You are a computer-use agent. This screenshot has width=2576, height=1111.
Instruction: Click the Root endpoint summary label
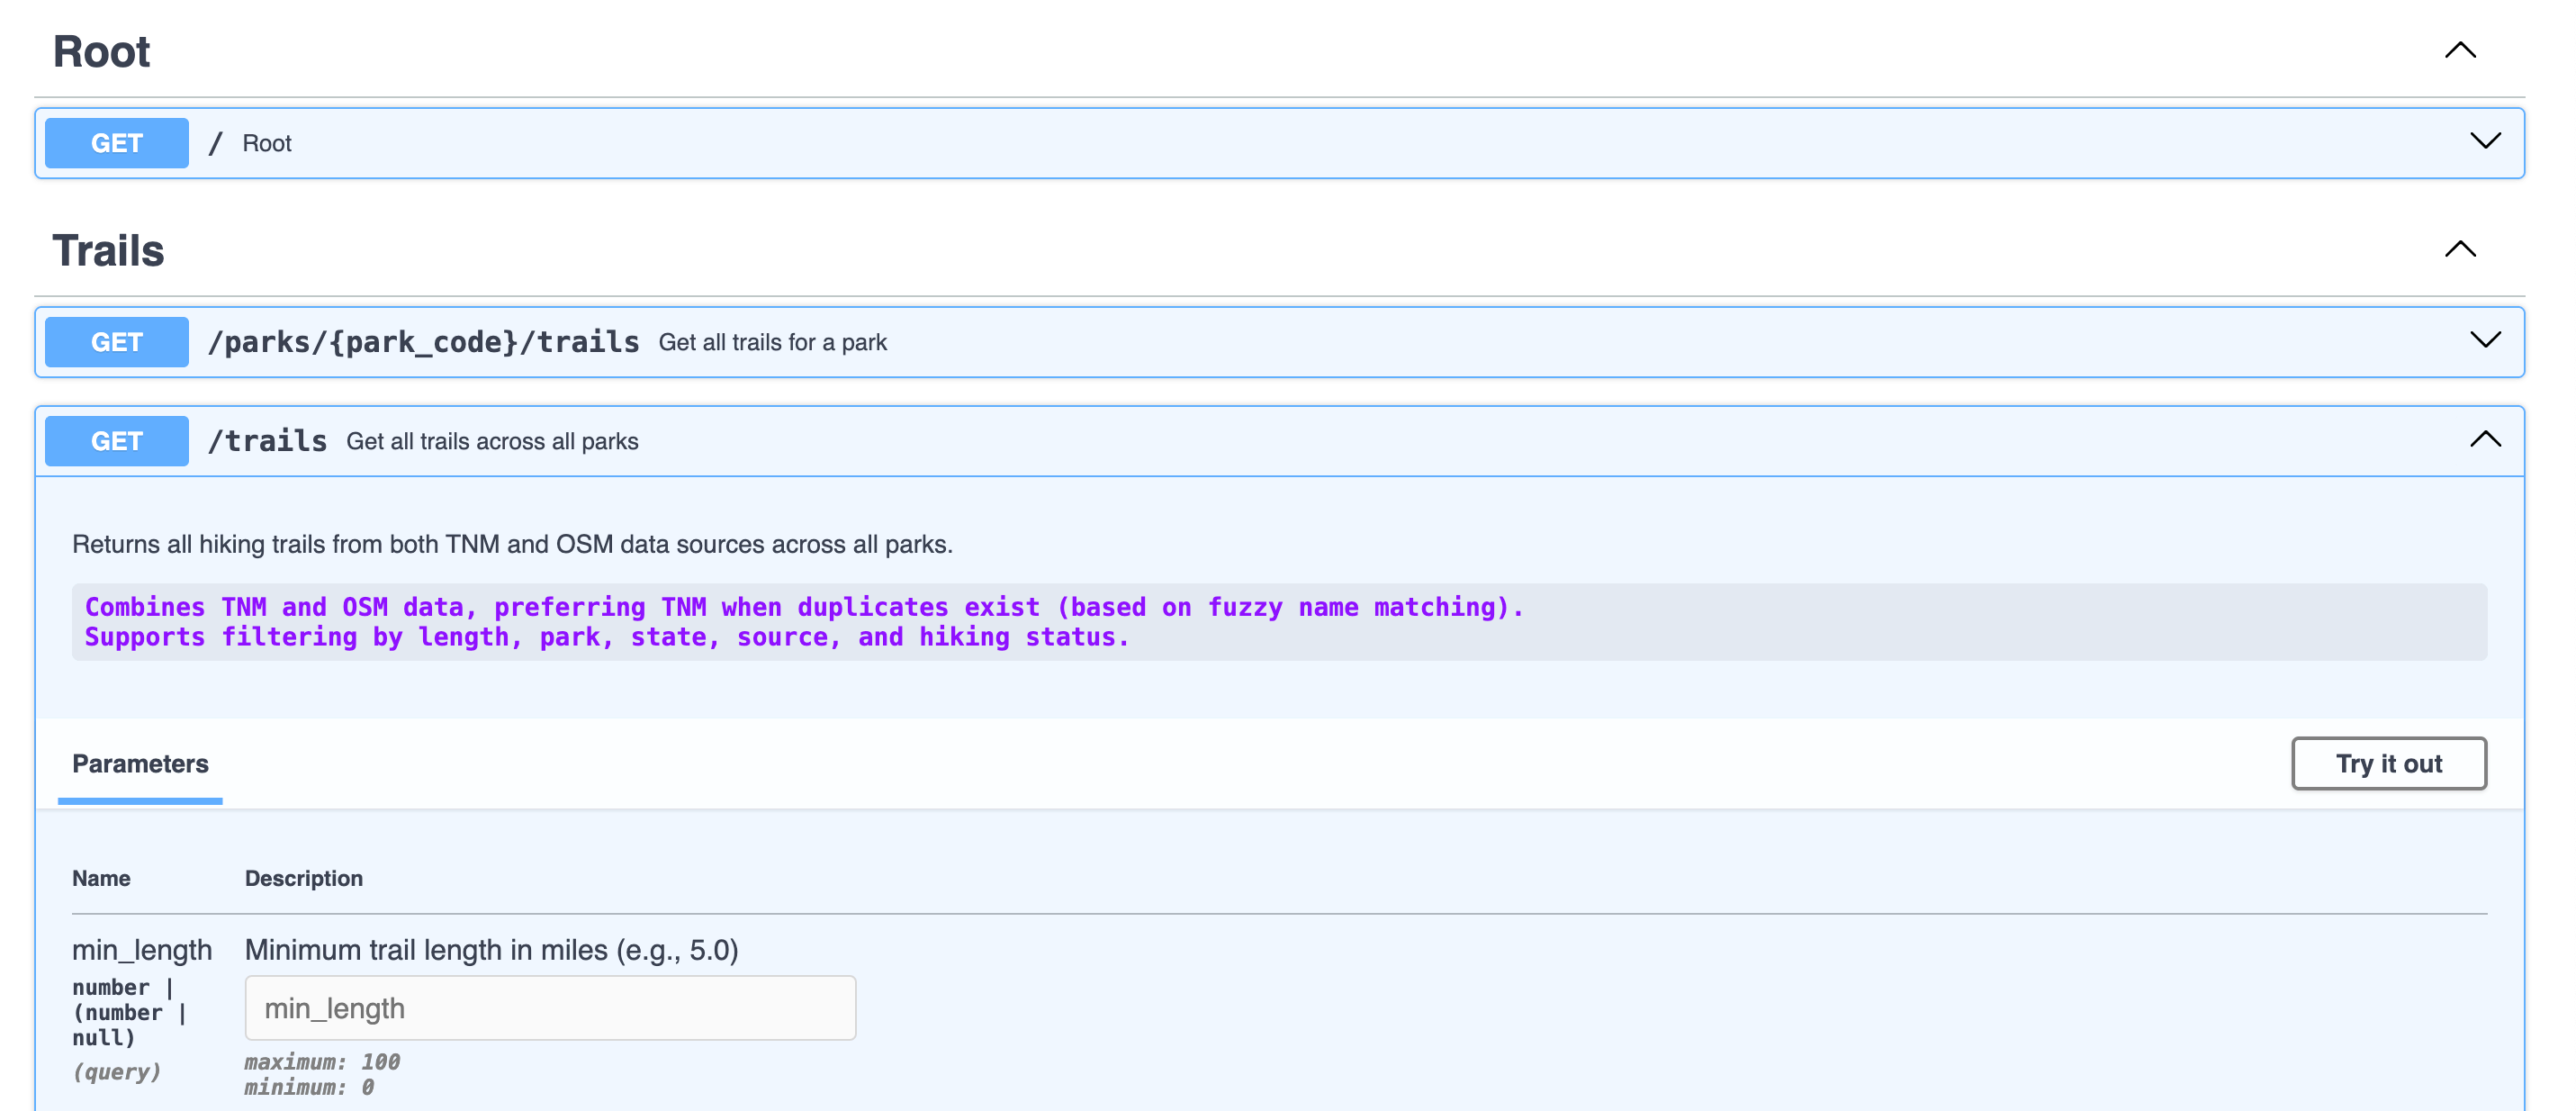266,143
